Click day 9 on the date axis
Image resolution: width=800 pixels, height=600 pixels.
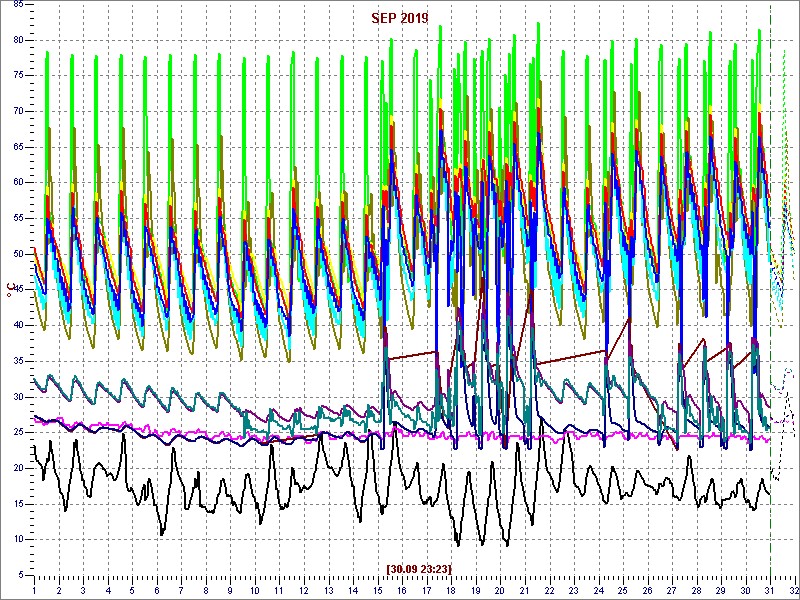coord(230,591)
